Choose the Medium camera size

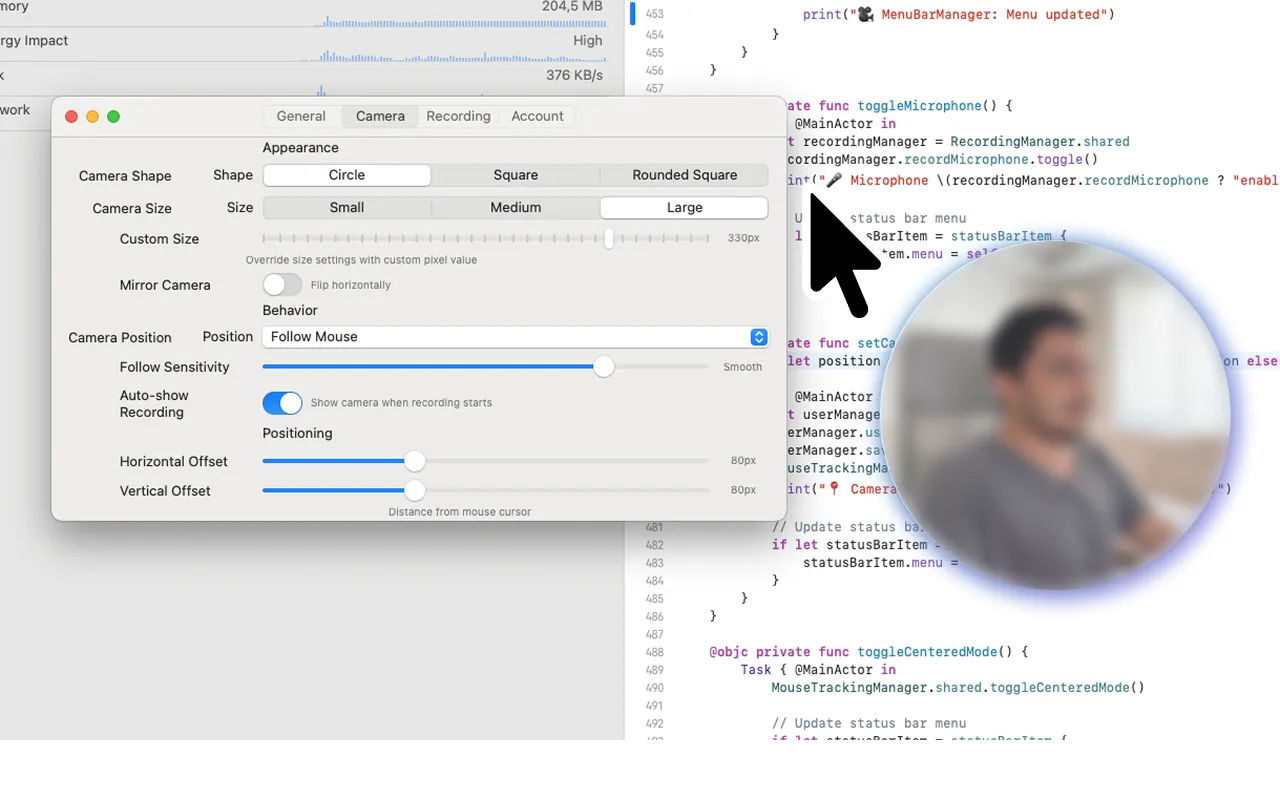coord(516,208)
